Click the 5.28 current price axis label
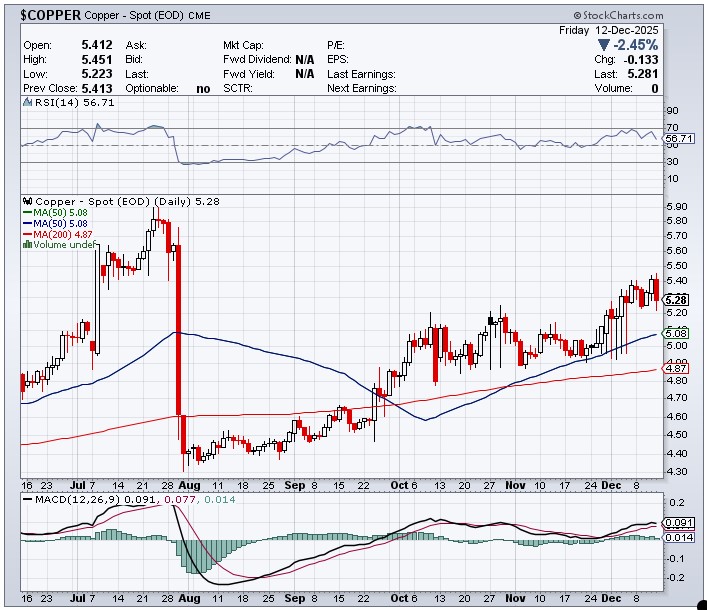707x610 pixels. (x=675, y=299)
